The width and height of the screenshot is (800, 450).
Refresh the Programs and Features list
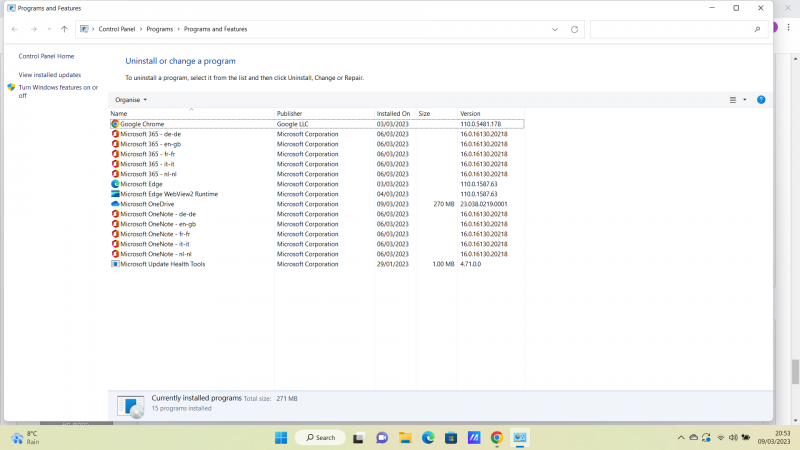click(x=574, y=30)
